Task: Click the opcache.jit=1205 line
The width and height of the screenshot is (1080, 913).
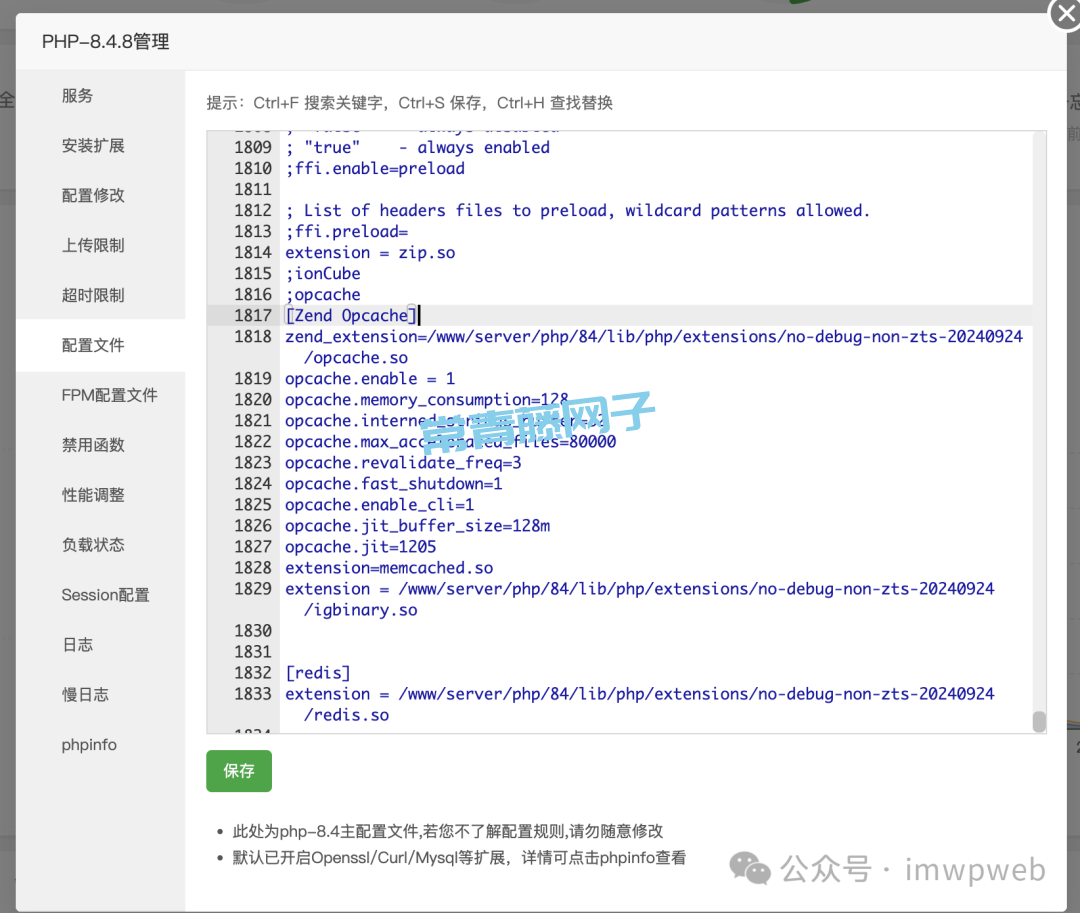Action: coord(361,547)
